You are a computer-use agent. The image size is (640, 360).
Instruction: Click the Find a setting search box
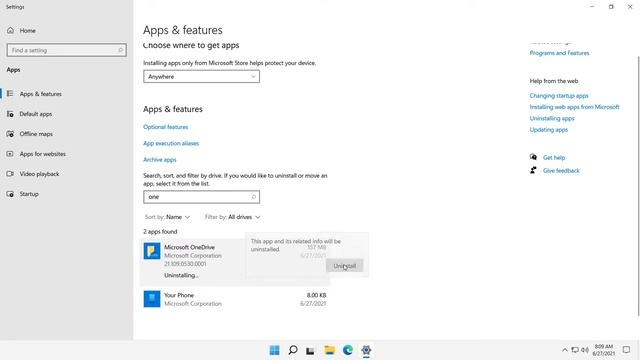click(x=67, y=50)
